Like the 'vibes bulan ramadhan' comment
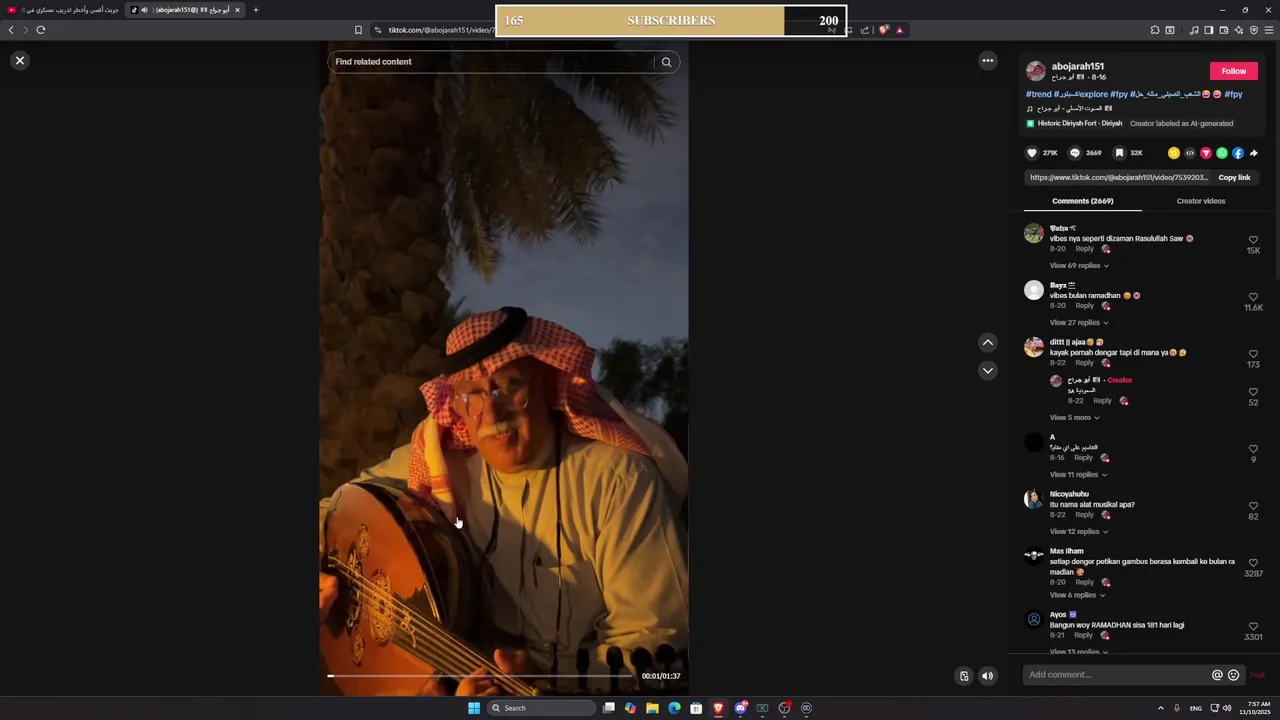The width and height of the screenshot is (1280, 720). [x=1253, y=297]
